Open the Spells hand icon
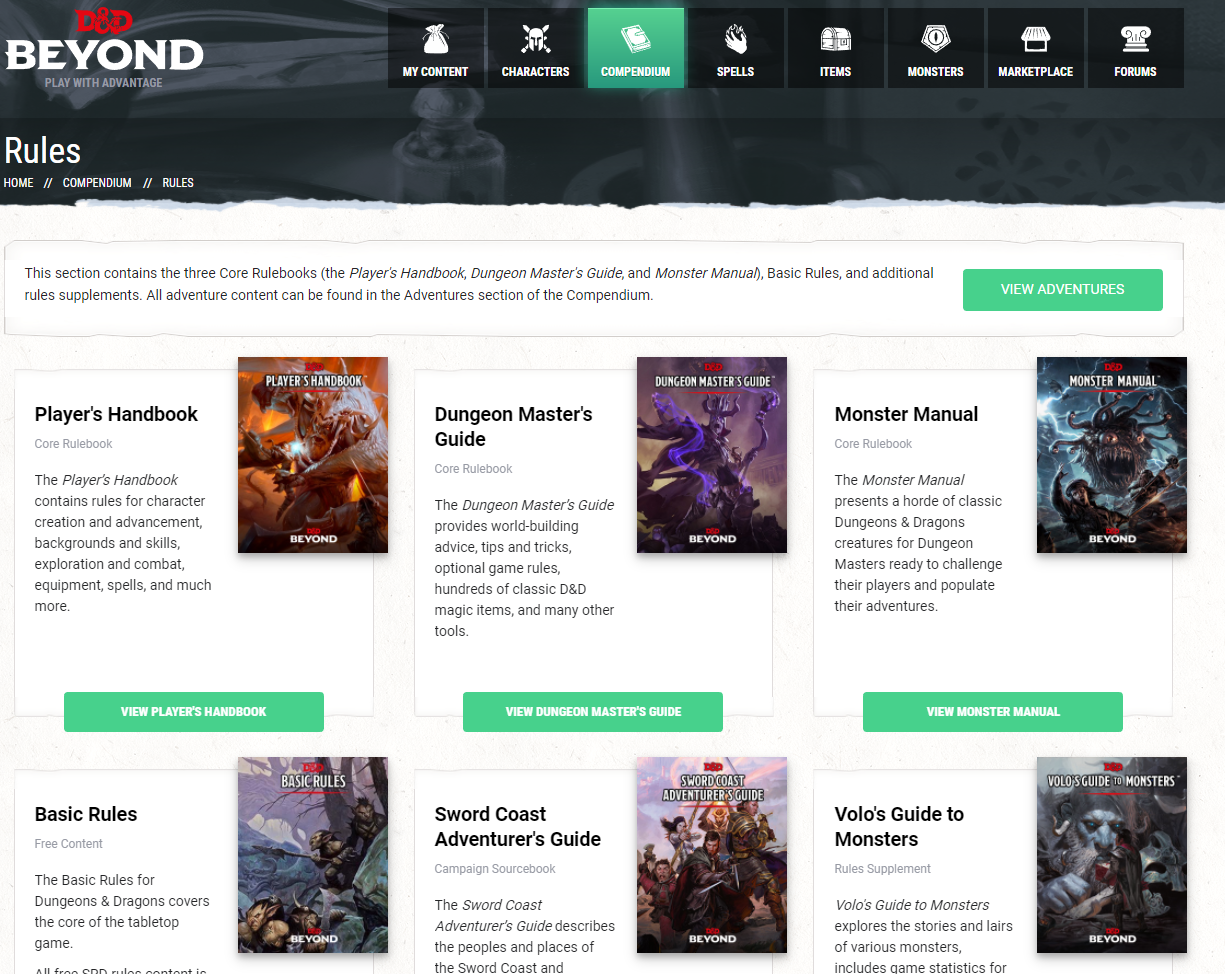This screenshot has height=974, width=1225. [x=735, y=40]
